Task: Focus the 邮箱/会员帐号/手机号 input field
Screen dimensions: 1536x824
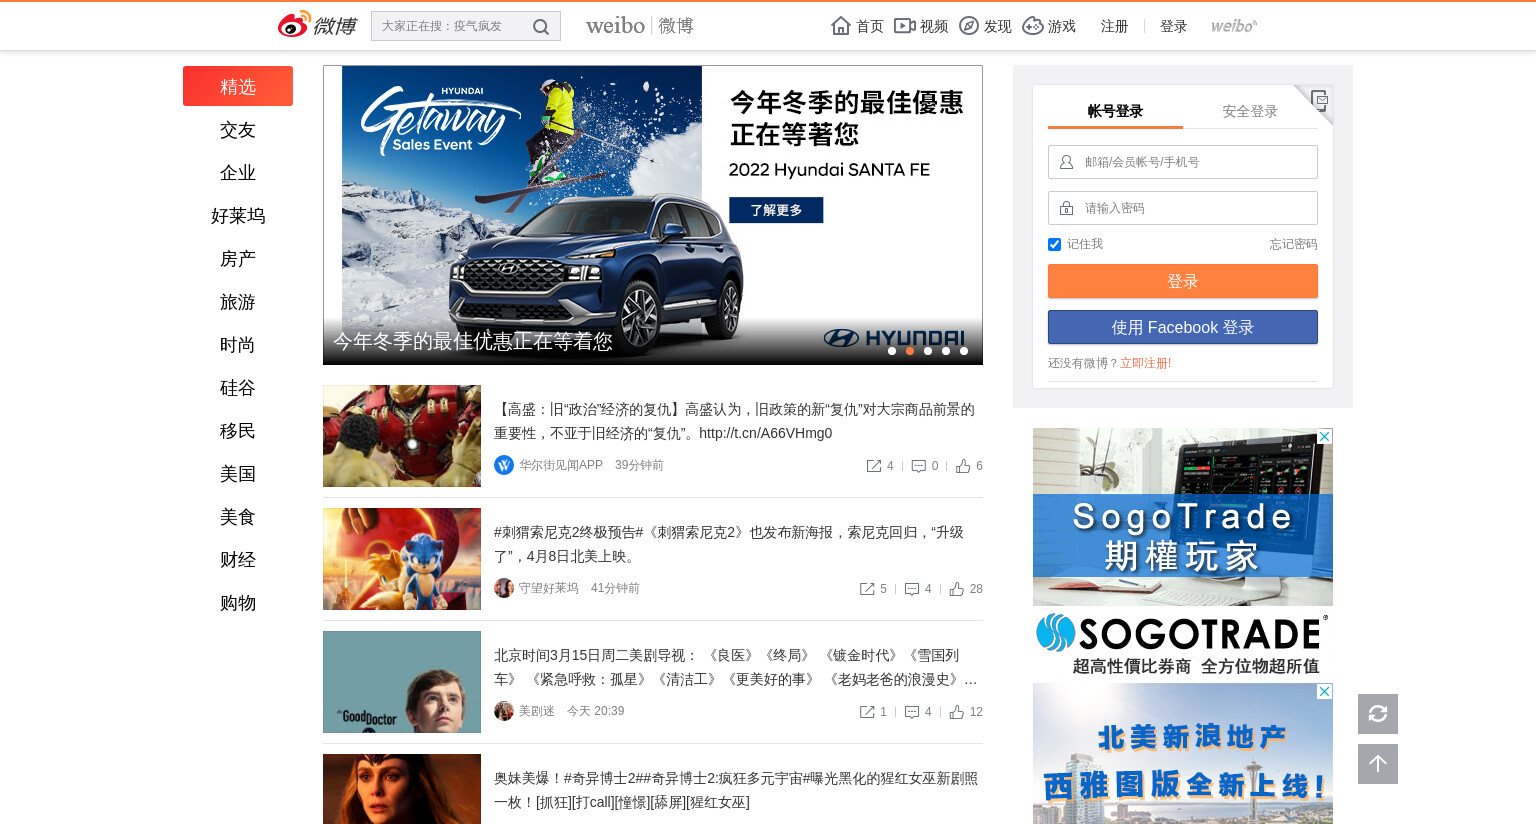Action: [1183, 162]
